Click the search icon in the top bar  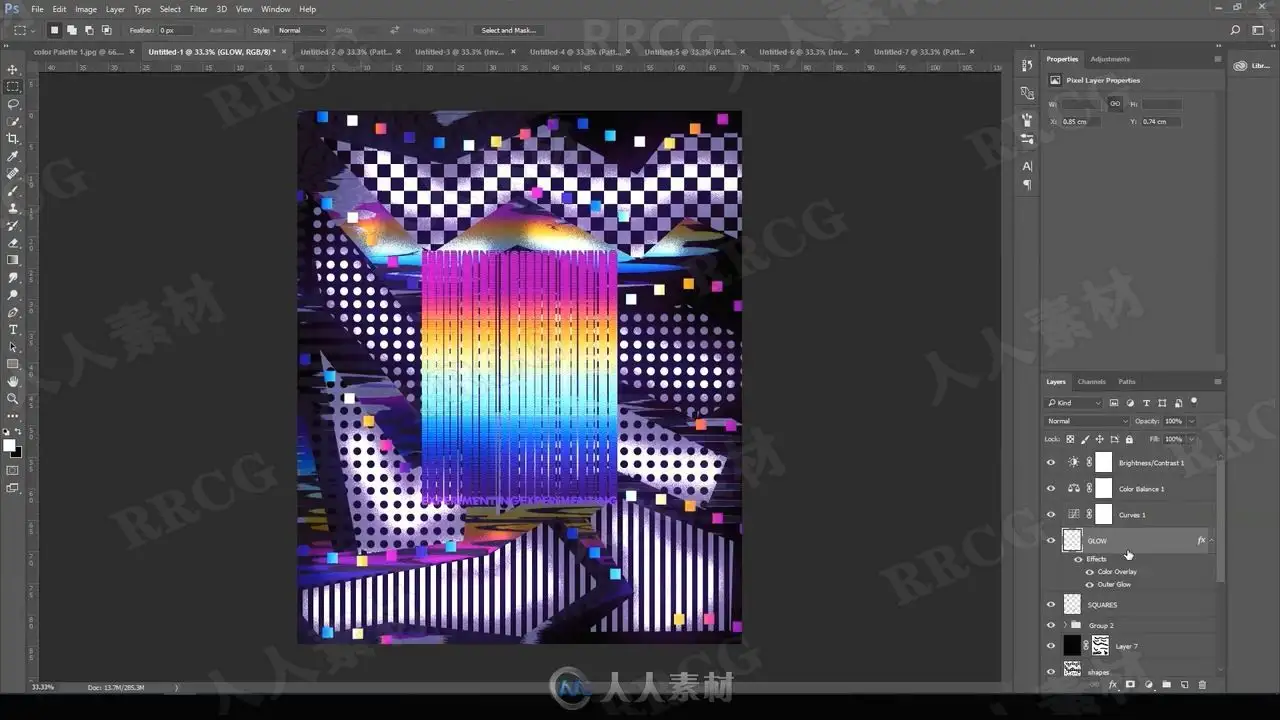pyautogui.click(x=1236, y=30)
